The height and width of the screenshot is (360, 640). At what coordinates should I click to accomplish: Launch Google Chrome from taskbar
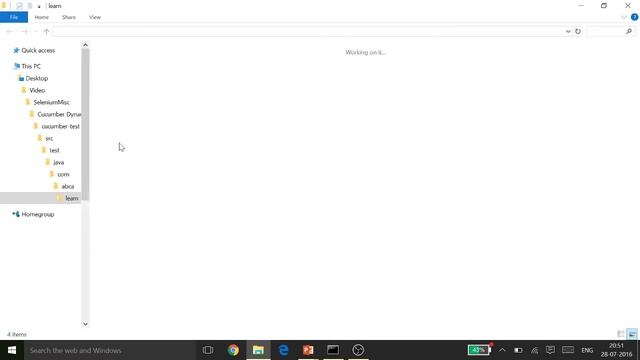click(233, 350)
